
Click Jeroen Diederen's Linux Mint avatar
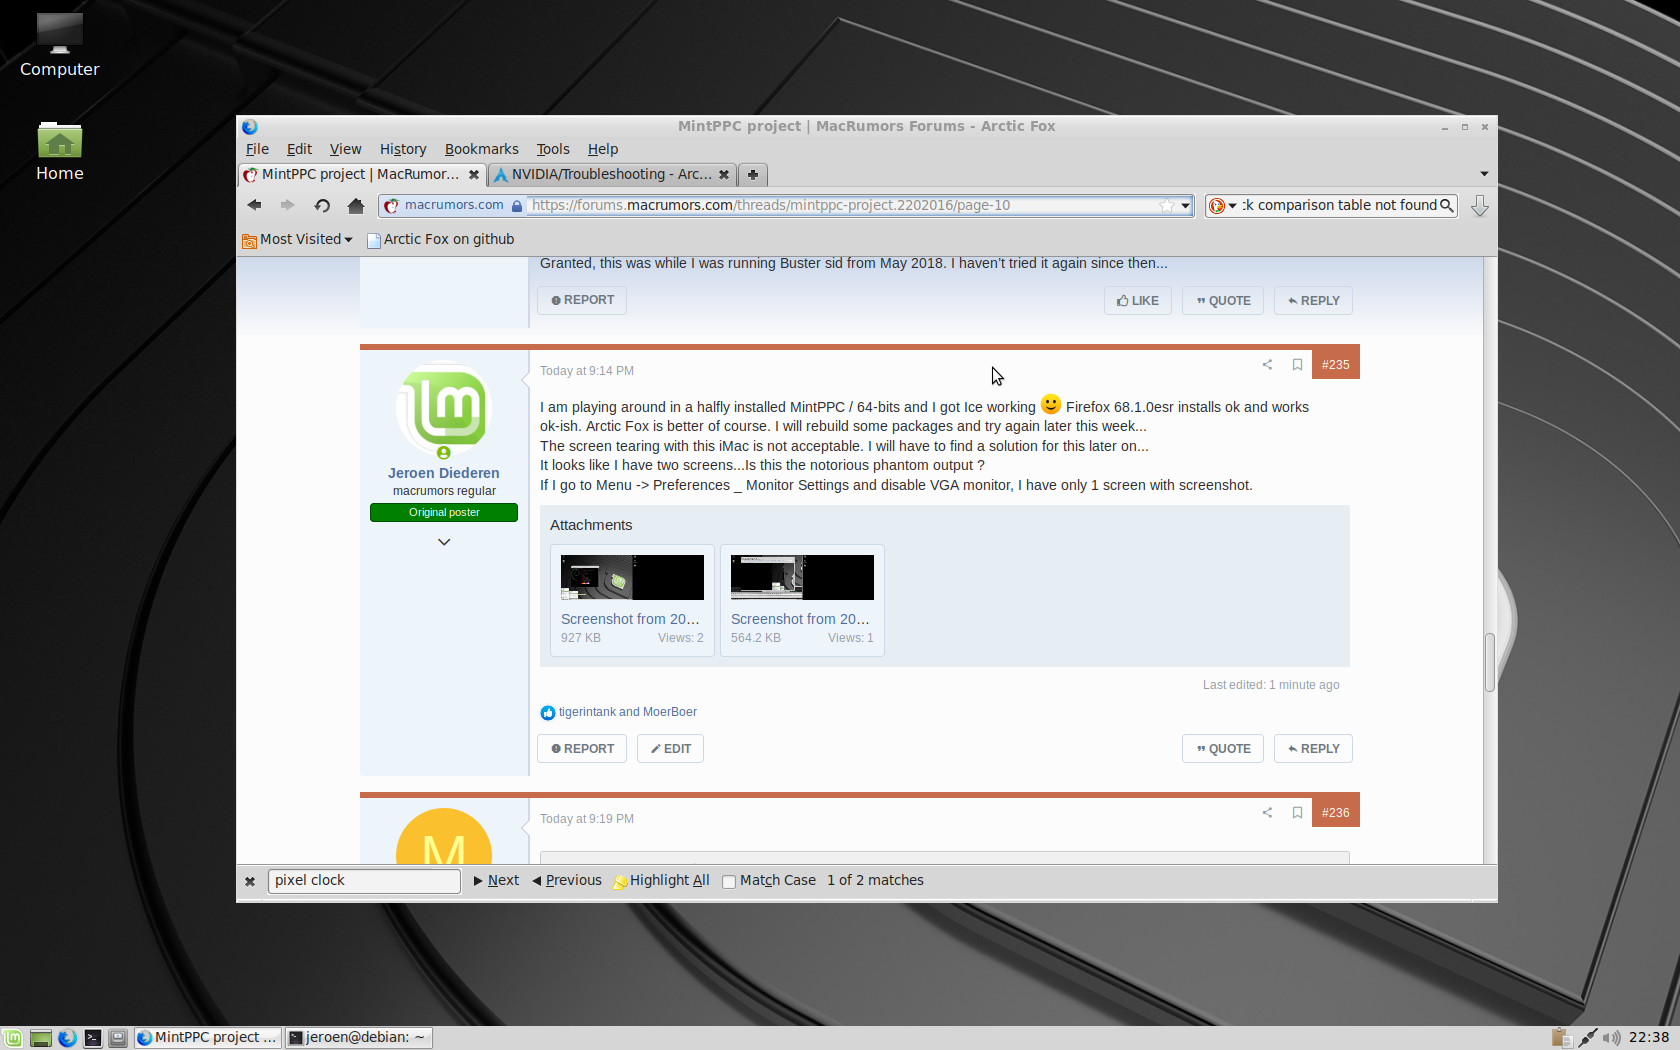pyautogui.click(x=444, y=409)
